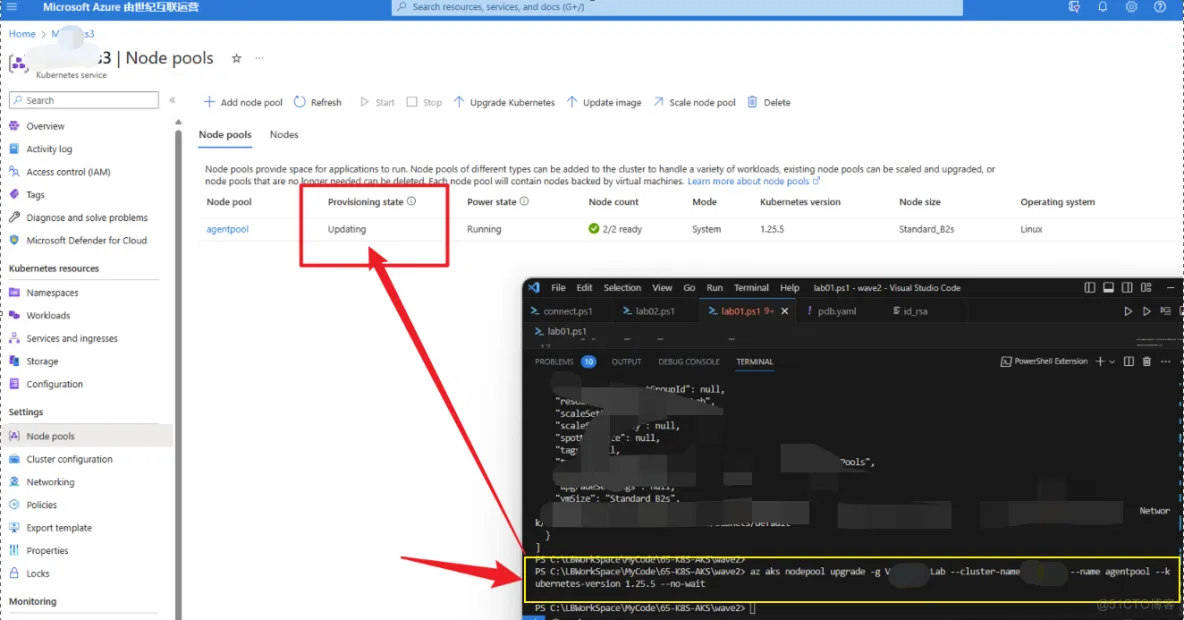This screenshot has width=1184, height=620.
Task: Close the lab01.ps1 editor tab
Action: (x=784, y=311)
